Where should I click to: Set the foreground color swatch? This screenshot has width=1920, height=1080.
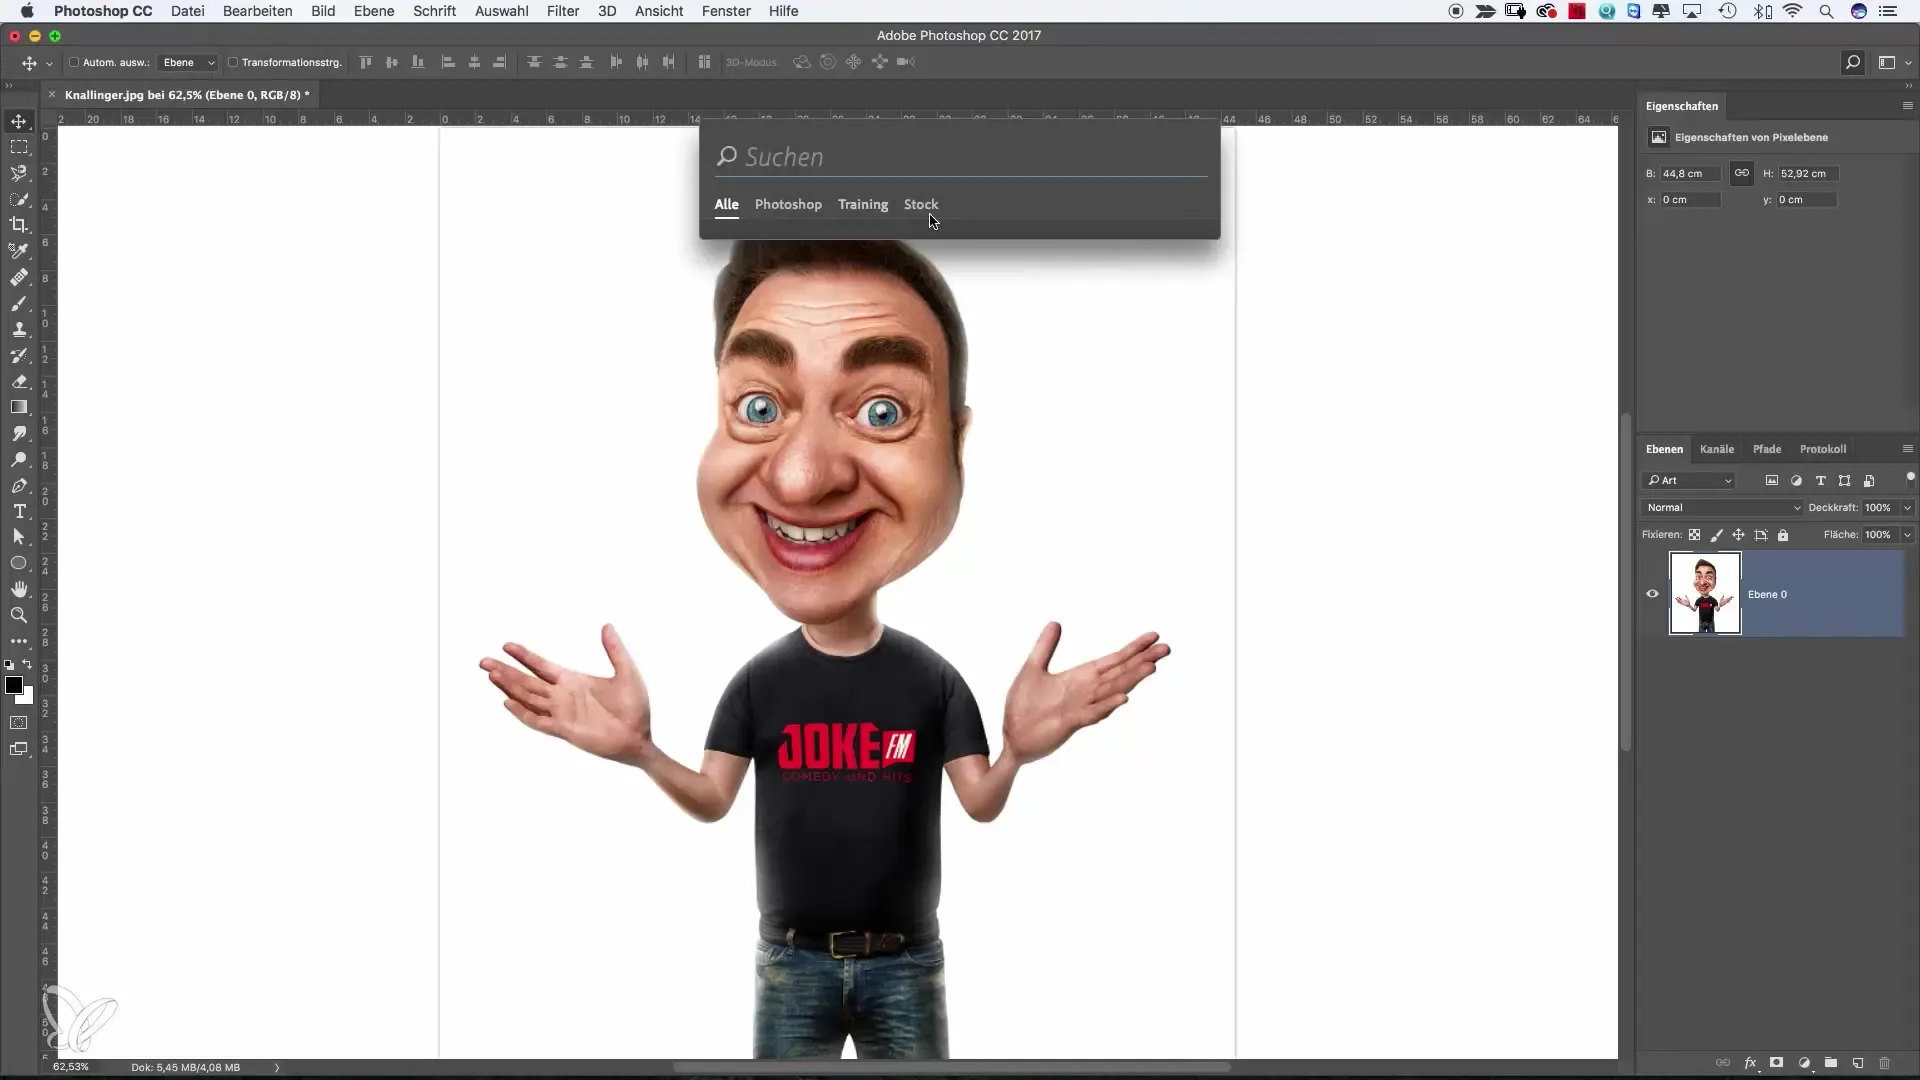[x=13, y=685]
